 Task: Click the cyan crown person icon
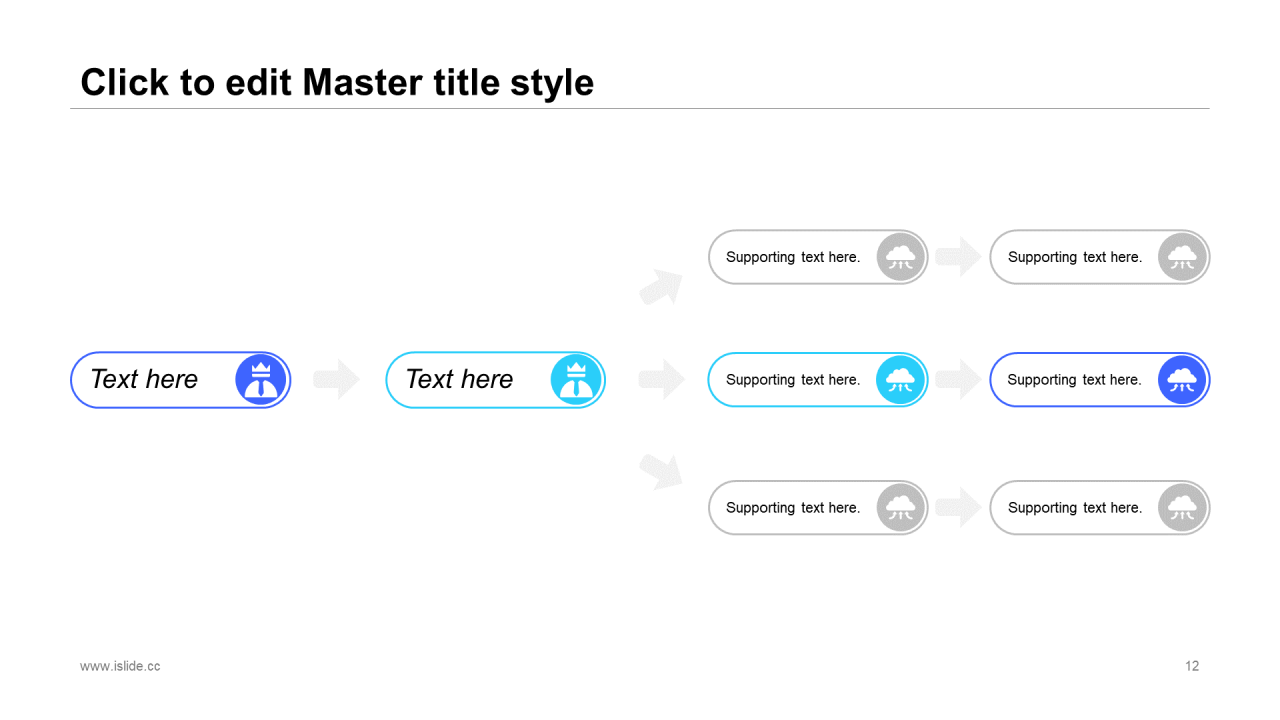(576, 380)
